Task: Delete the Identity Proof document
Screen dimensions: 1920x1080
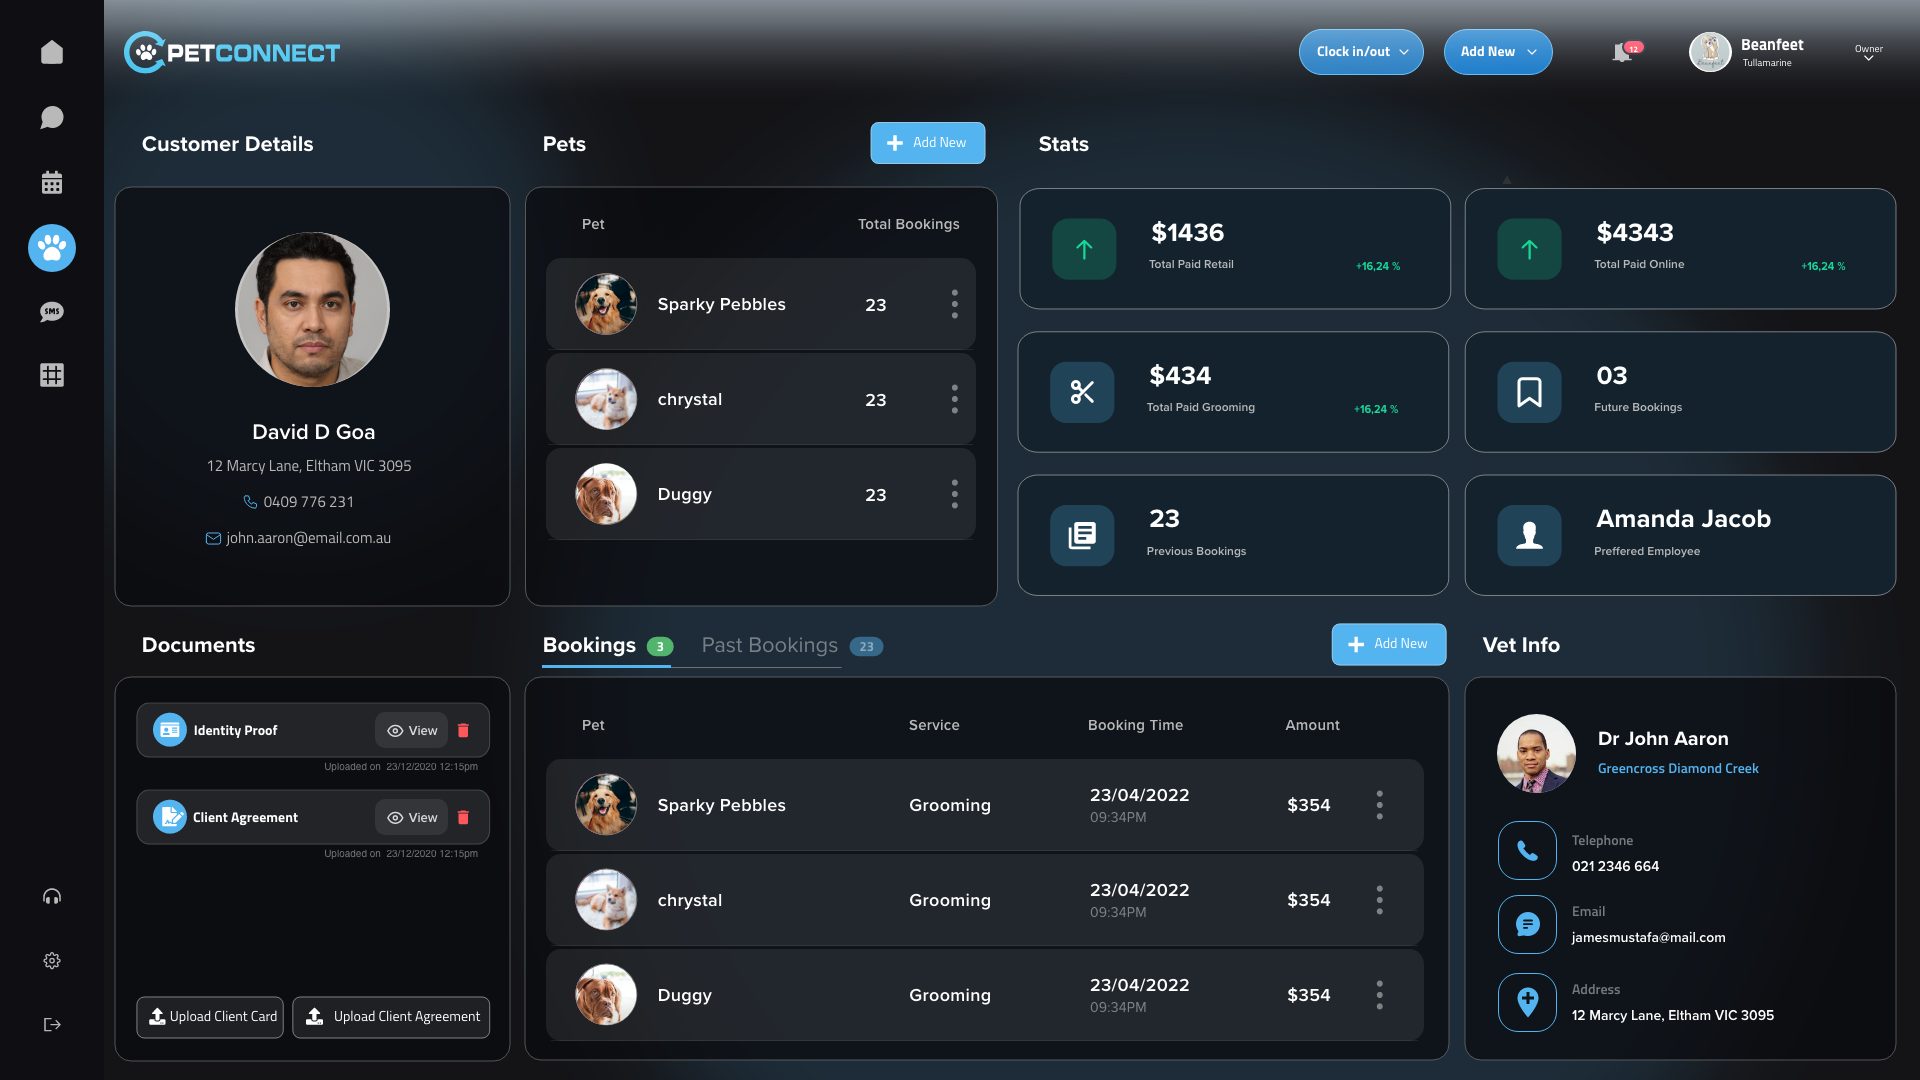Action: 463,730
